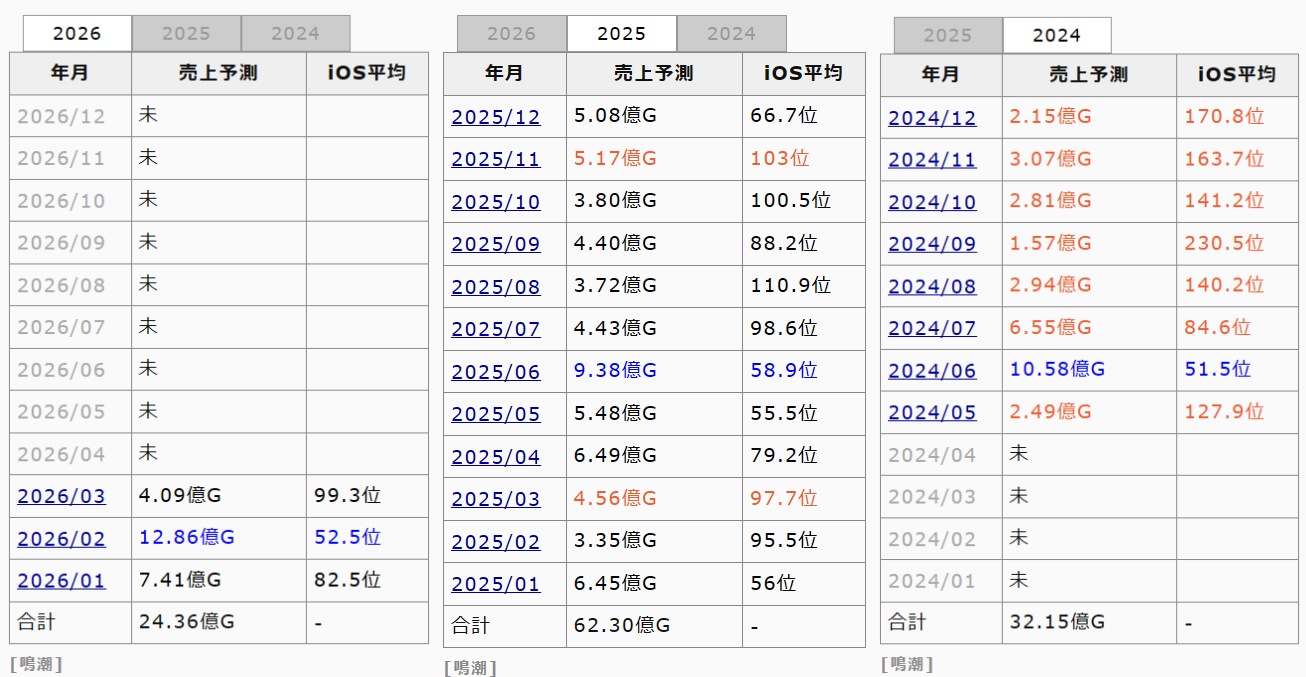
Task: Open the 2025/06 month link
Action: click(x=495, y=372)
